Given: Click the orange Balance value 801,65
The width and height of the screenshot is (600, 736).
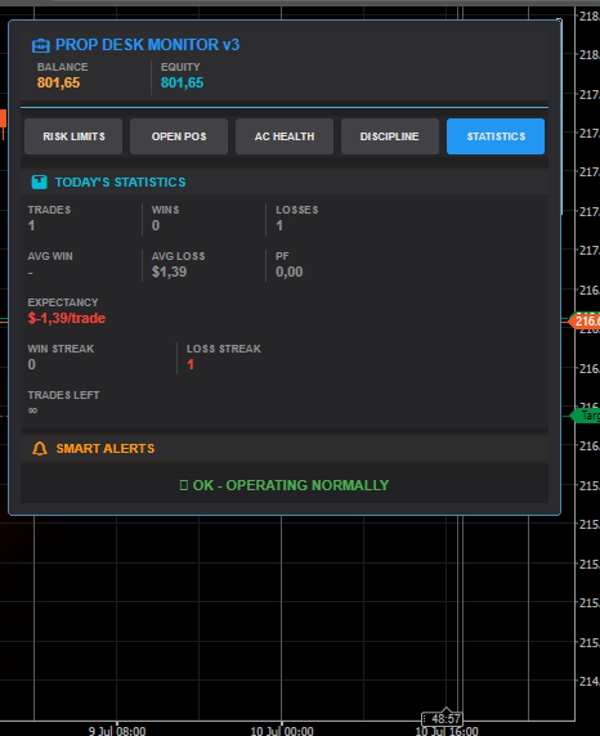Looking at the screenshot, I should pyautogui.click(x=59, y=83).
